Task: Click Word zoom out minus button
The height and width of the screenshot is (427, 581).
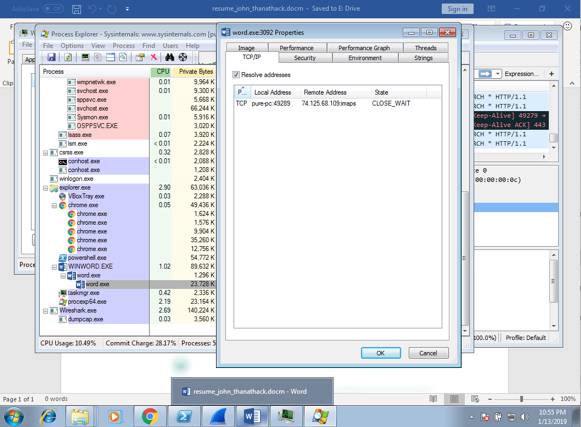Action: tap(490, 399)
